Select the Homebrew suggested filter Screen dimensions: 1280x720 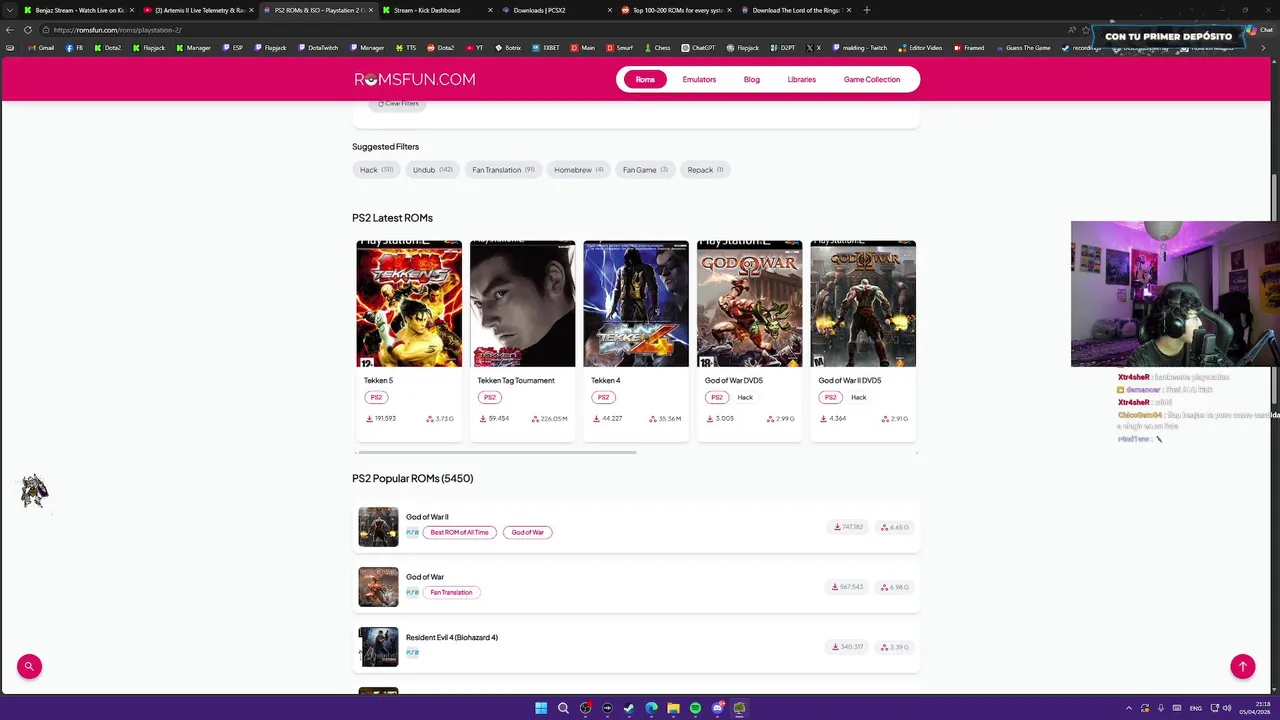point(578,170)
